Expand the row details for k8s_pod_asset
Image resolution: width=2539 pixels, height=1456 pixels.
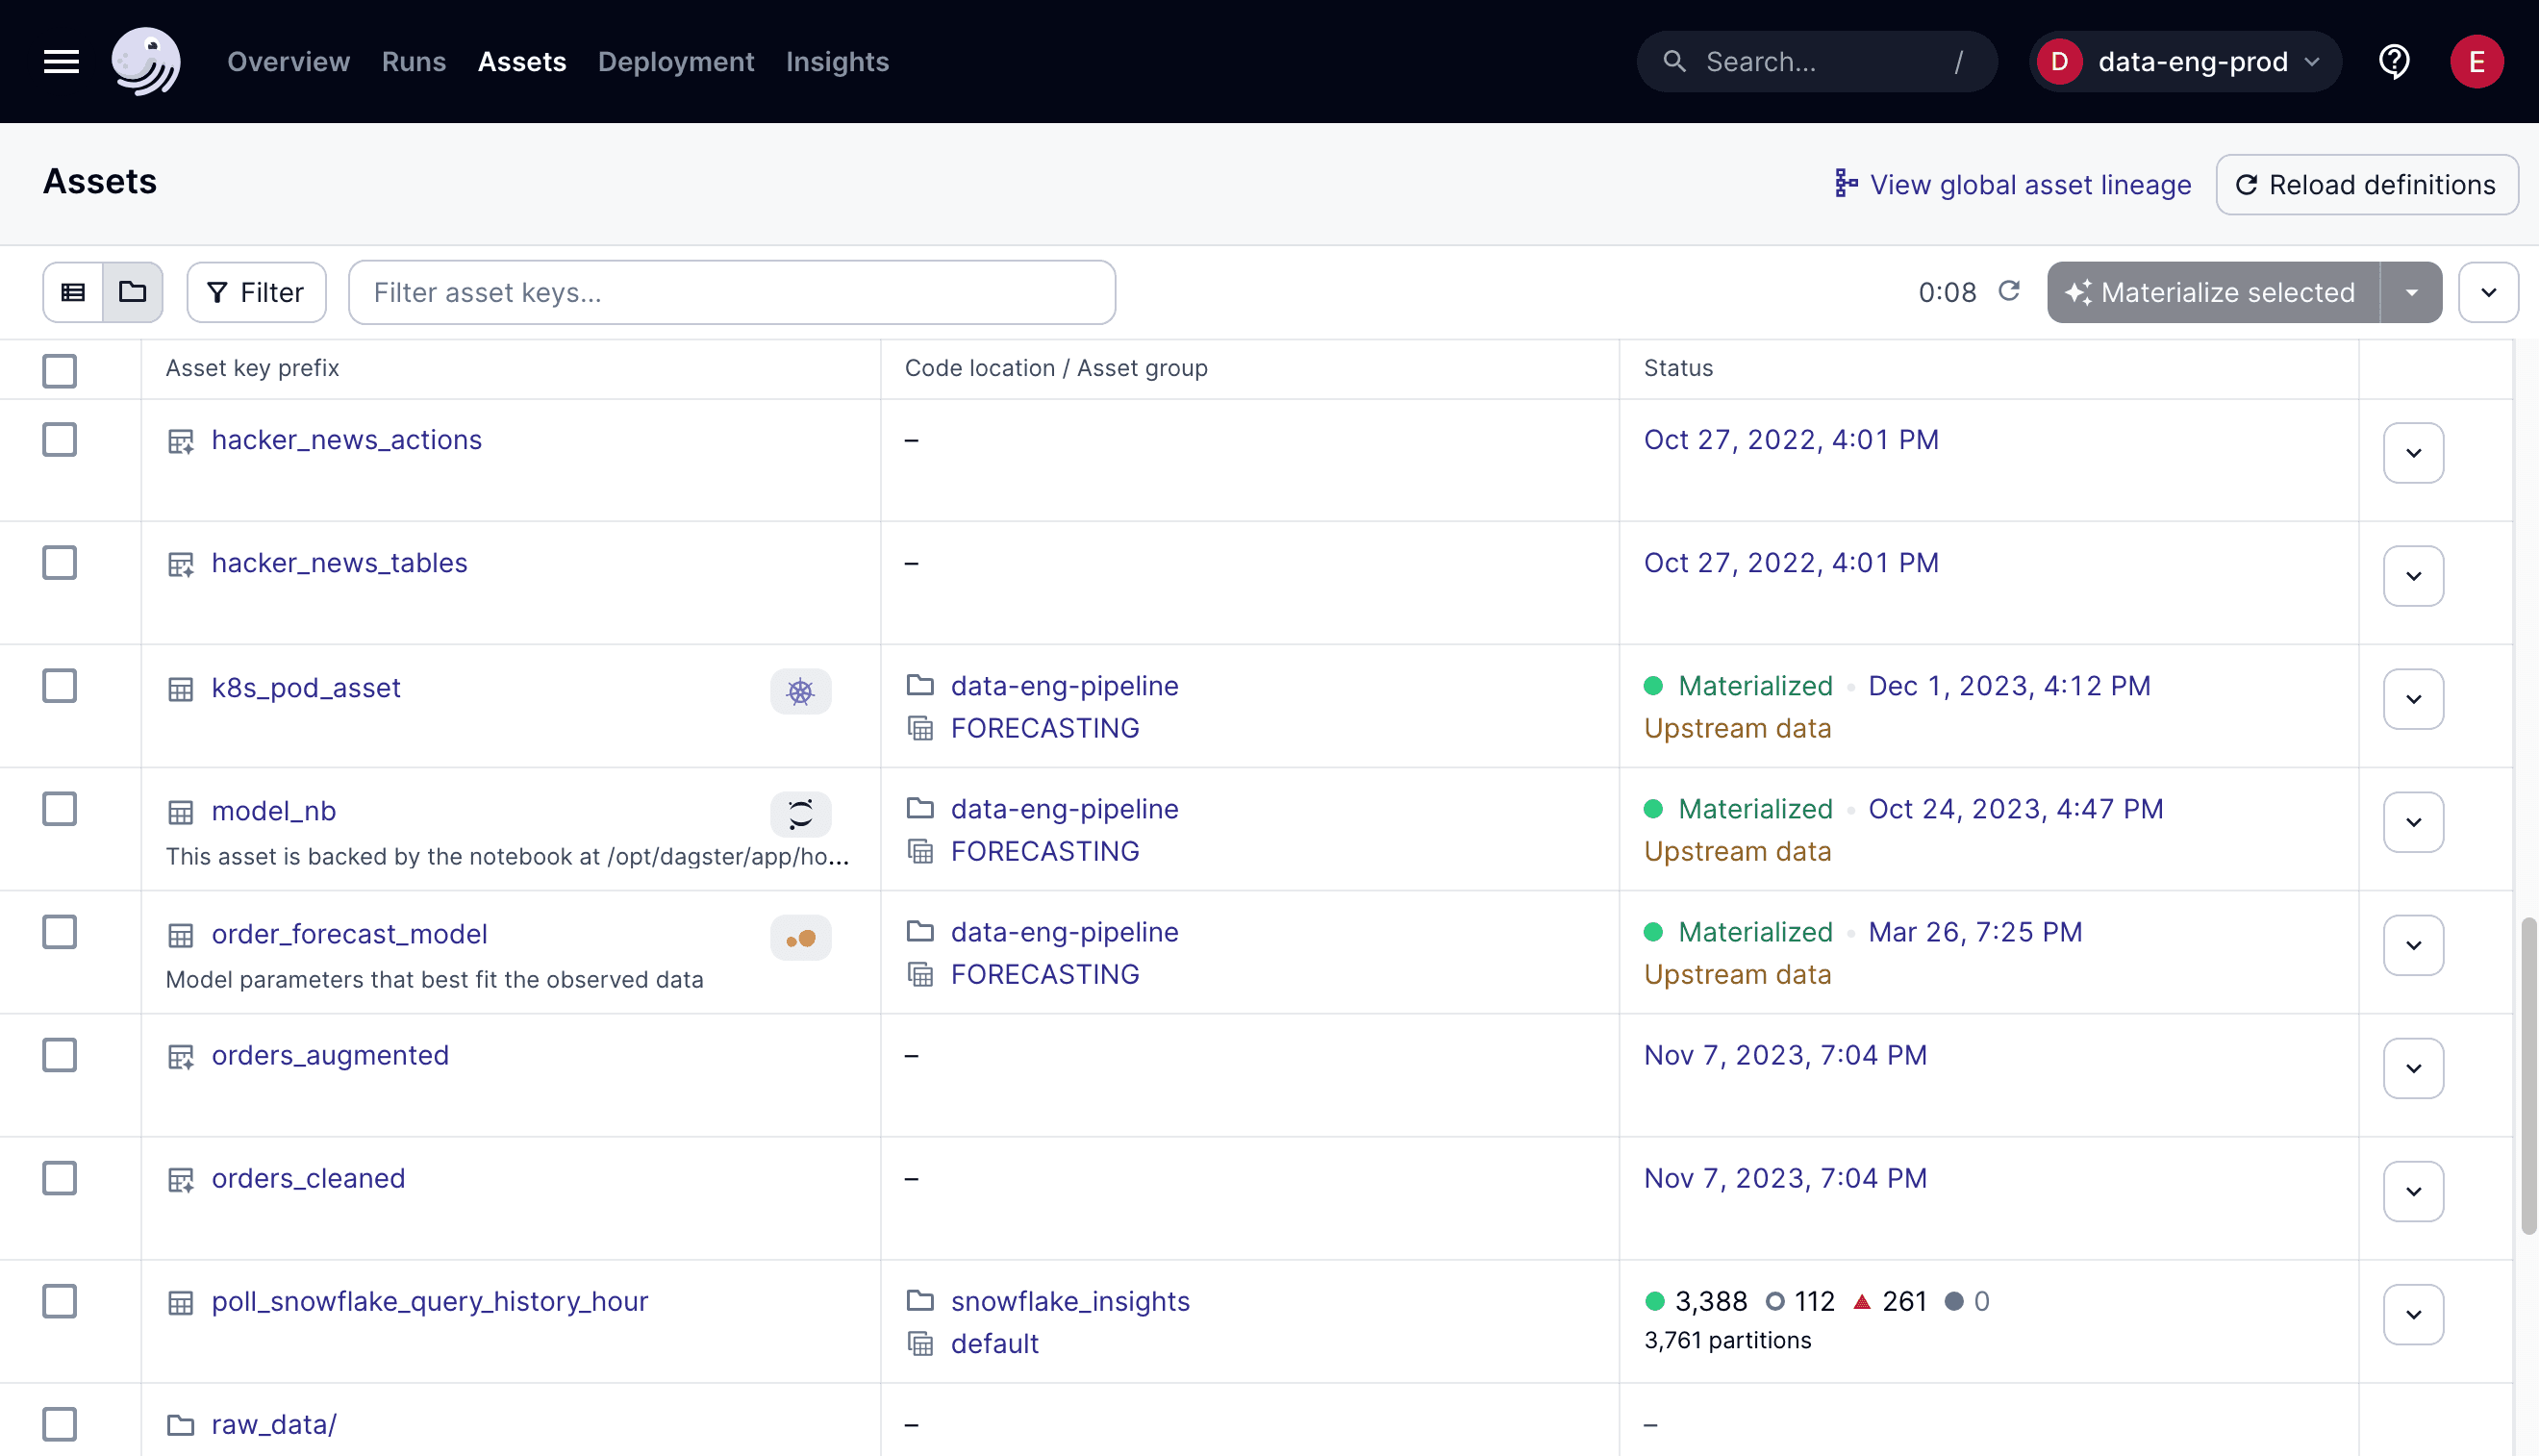click(2412, 698)
